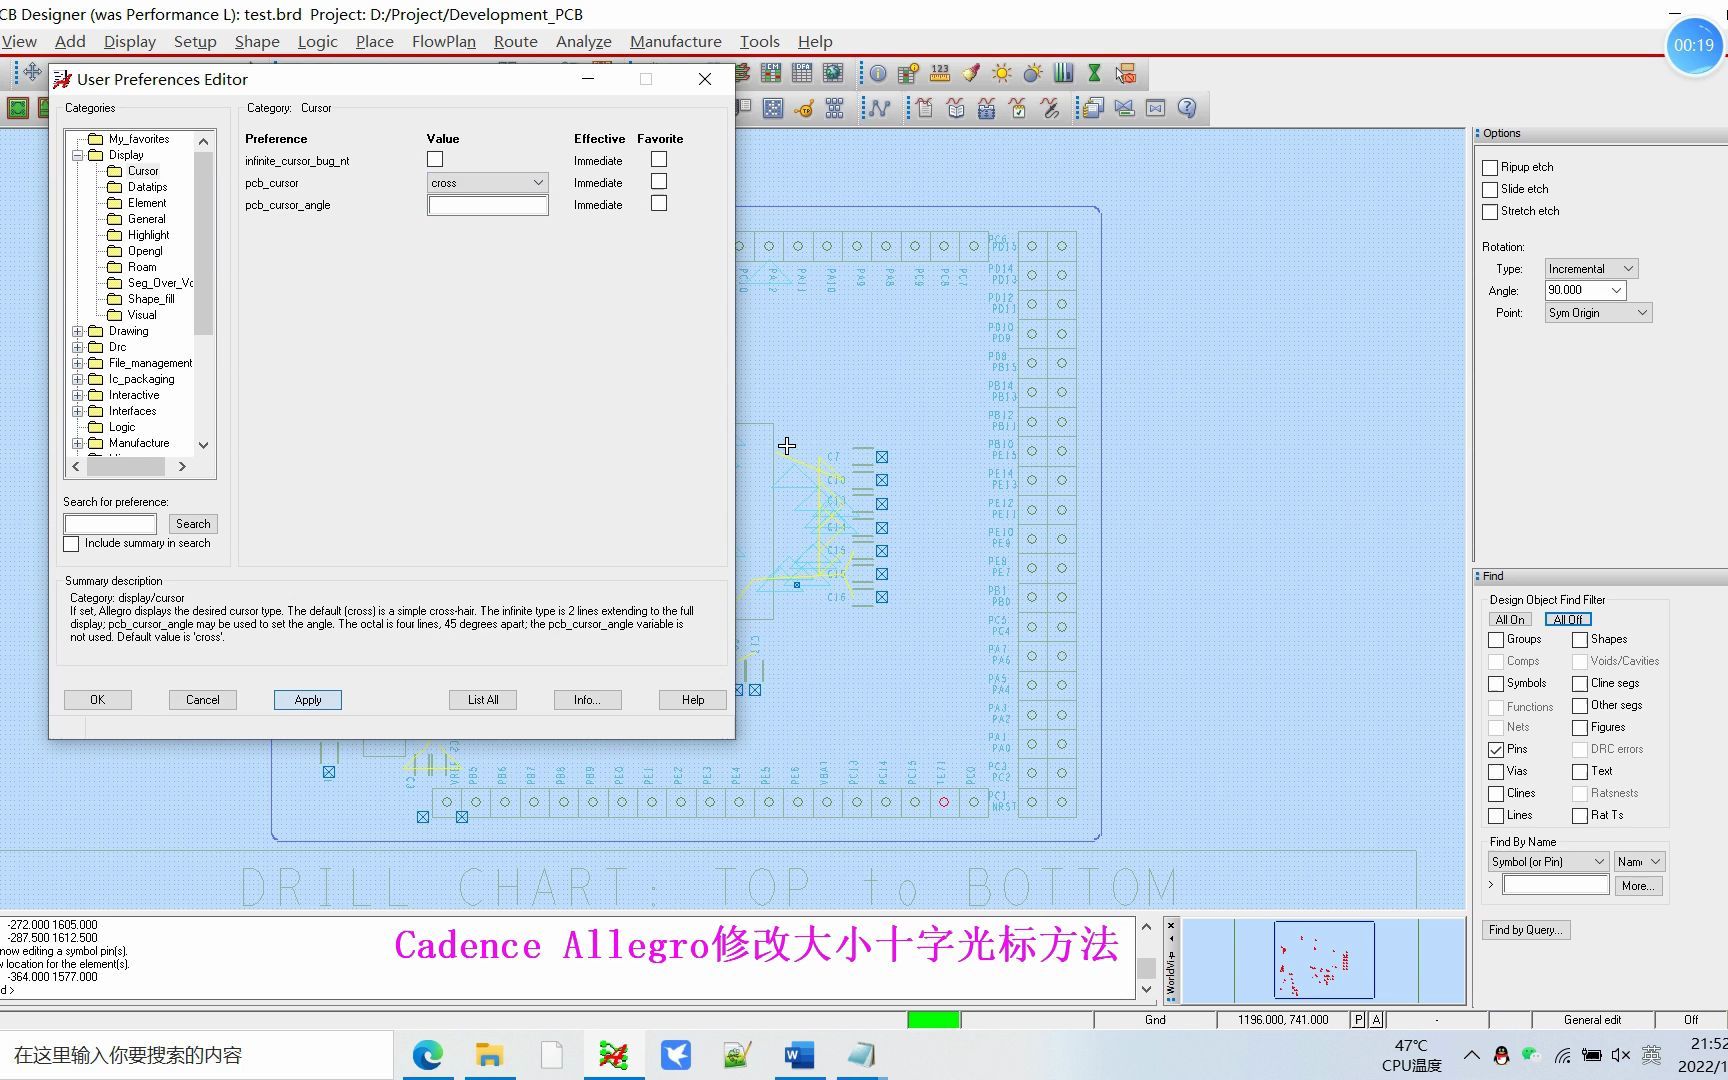Open the color dialog via the paintbrush icon
Screen dimensions: 1728x1080
tap(970, 72)
